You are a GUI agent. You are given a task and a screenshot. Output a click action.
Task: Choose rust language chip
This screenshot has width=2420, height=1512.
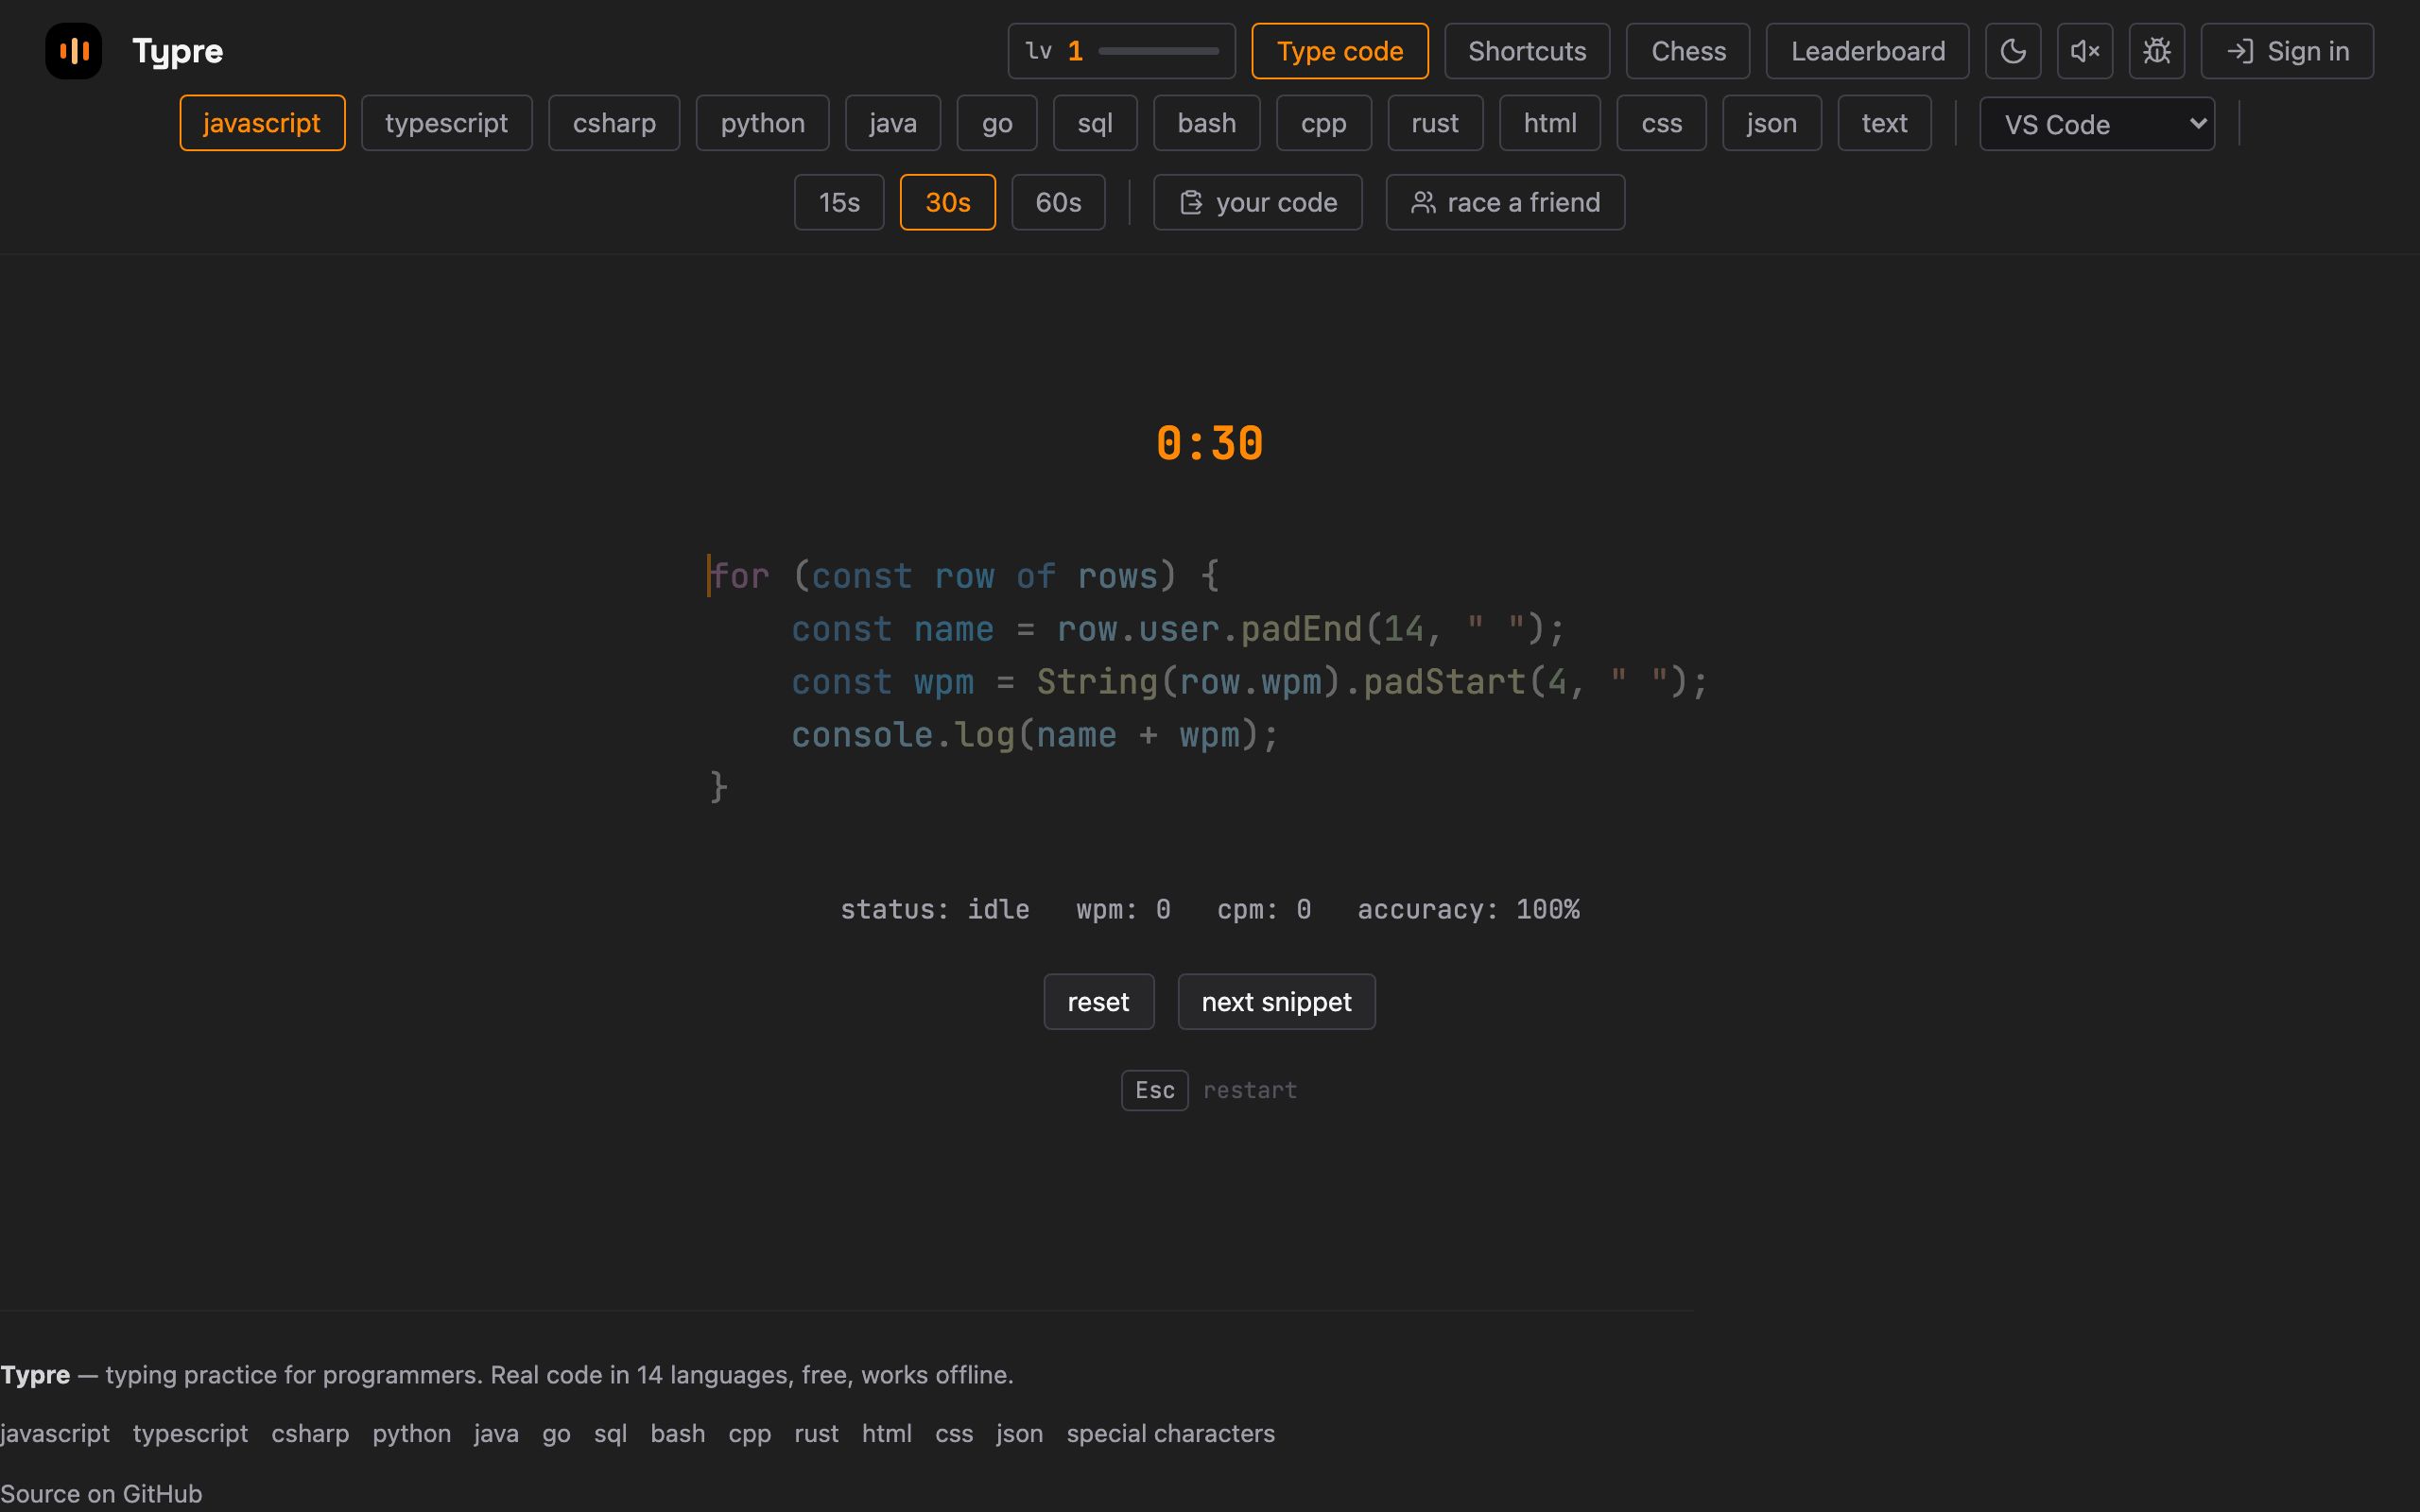click(1435, 123)
